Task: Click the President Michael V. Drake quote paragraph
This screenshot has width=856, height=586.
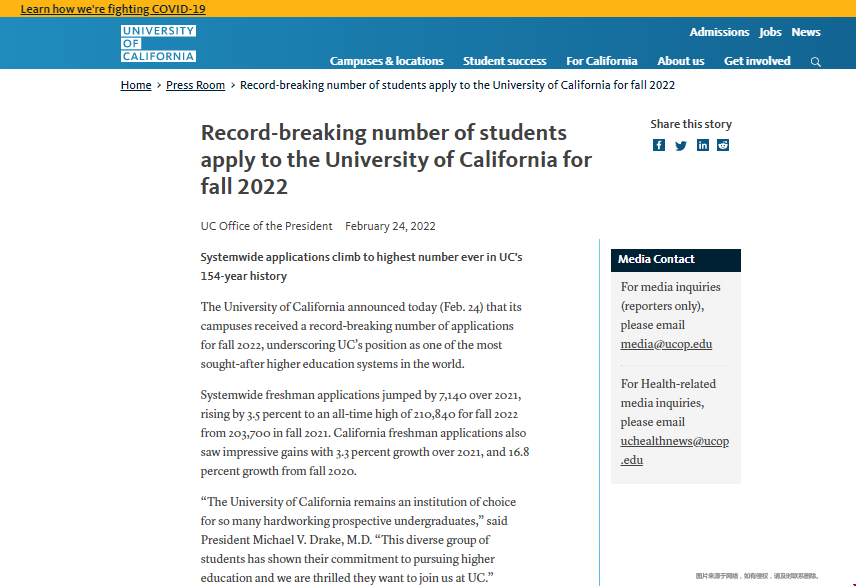Action: coord(358,540)
